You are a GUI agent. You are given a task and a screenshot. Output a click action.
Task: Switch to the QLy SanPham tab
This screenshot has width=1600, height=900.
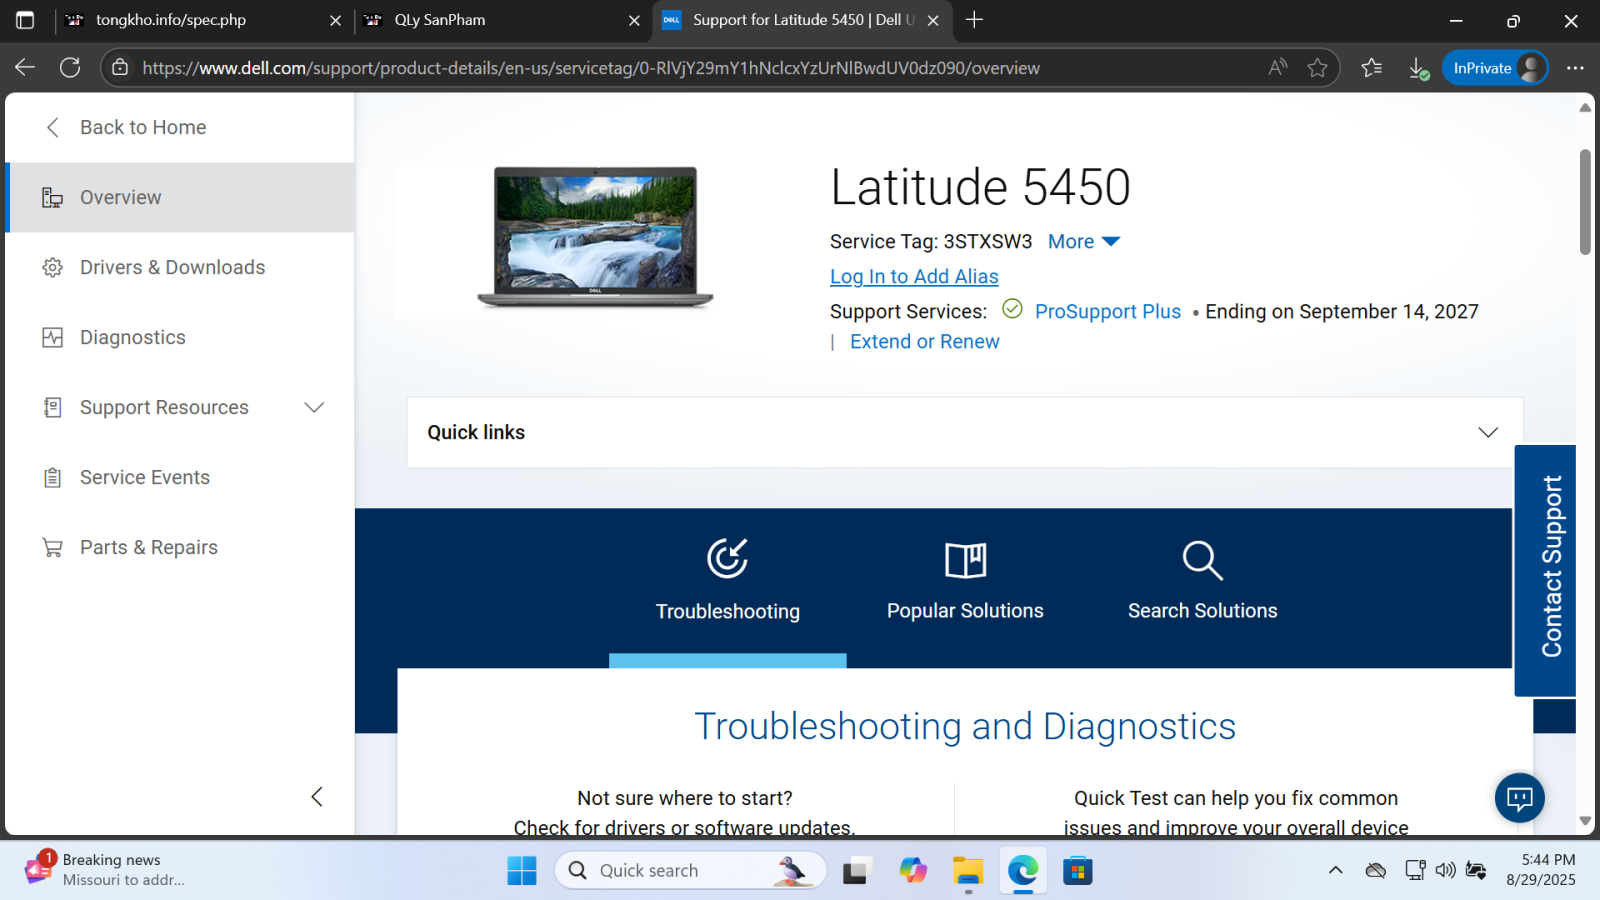pyautogui.click(x=440, y=20)
